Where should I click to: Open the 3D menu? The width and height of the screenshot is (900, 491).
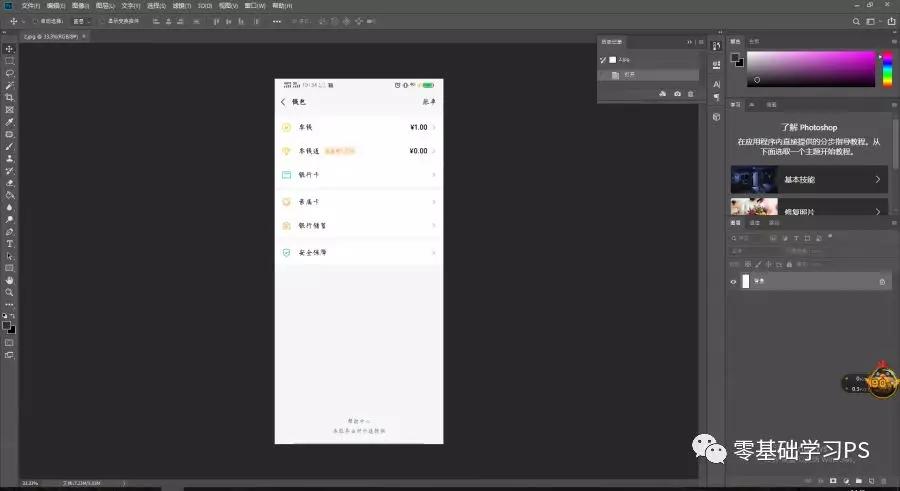click(205, 6)
